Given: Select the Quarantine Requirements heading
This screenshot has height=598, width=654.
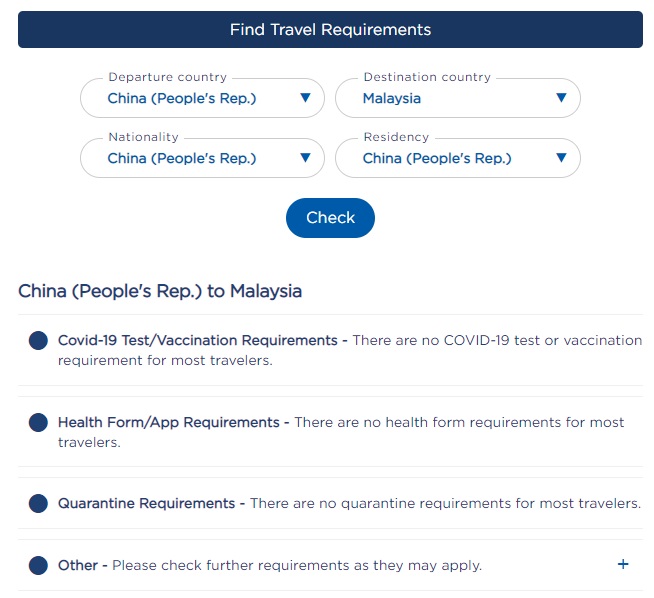Looking at the screenshot, I should [151, 503].
